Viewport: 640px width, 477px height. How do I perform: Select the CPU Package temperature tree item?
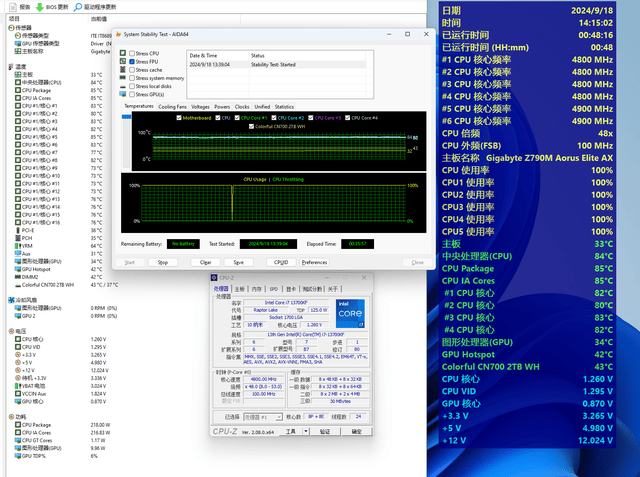(36, 90)
